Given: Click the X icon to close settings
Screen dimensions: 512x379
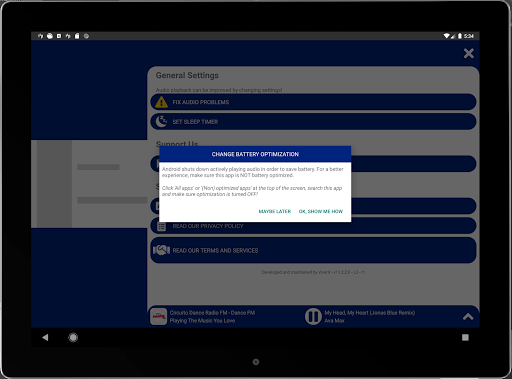Looking at the screenshot, I should [x=469, y=53].
